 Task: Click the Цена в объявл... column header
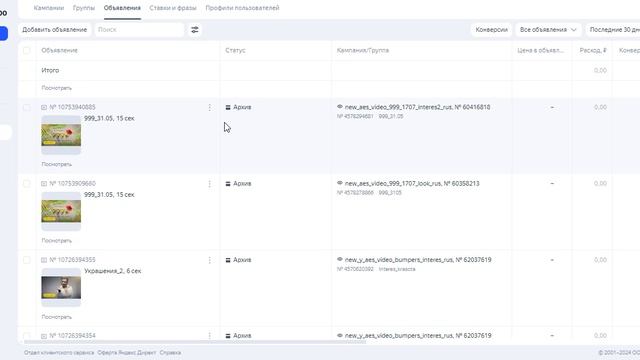(540, 51)
